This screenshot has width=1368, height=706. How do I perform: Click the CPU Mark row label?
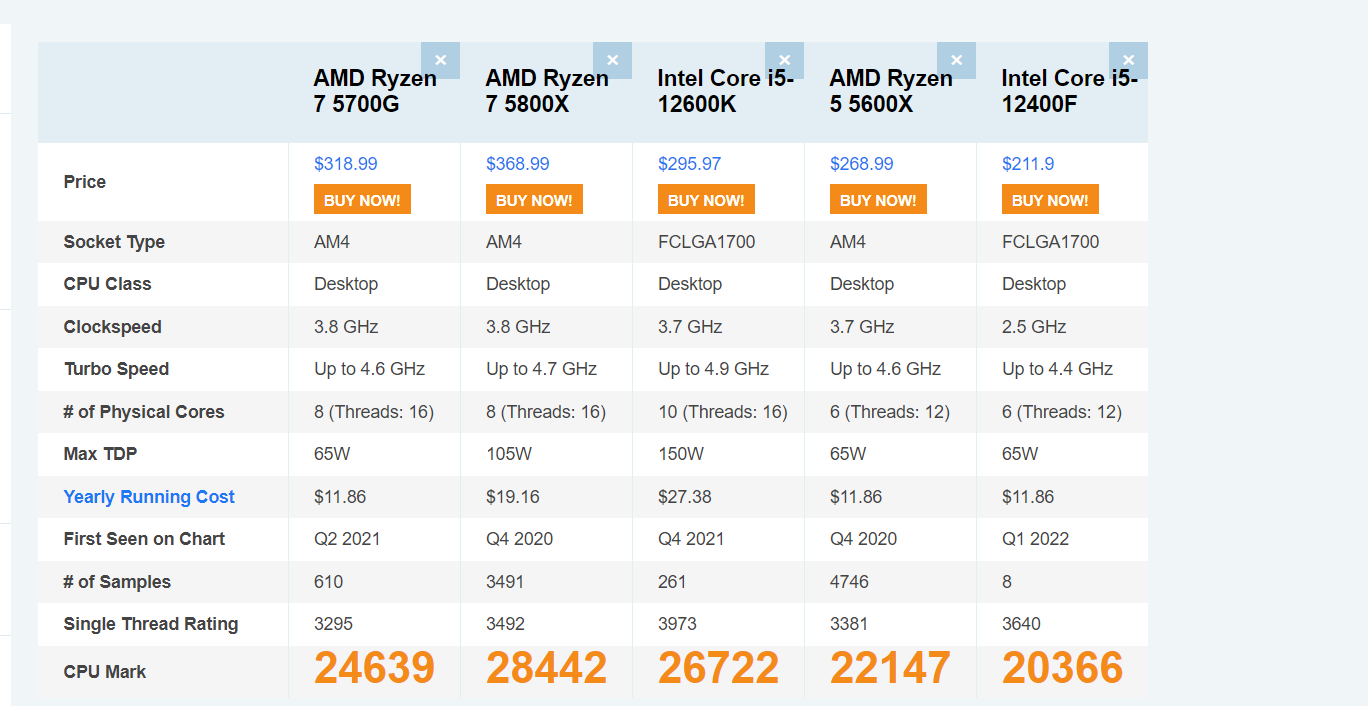(105, 672)
